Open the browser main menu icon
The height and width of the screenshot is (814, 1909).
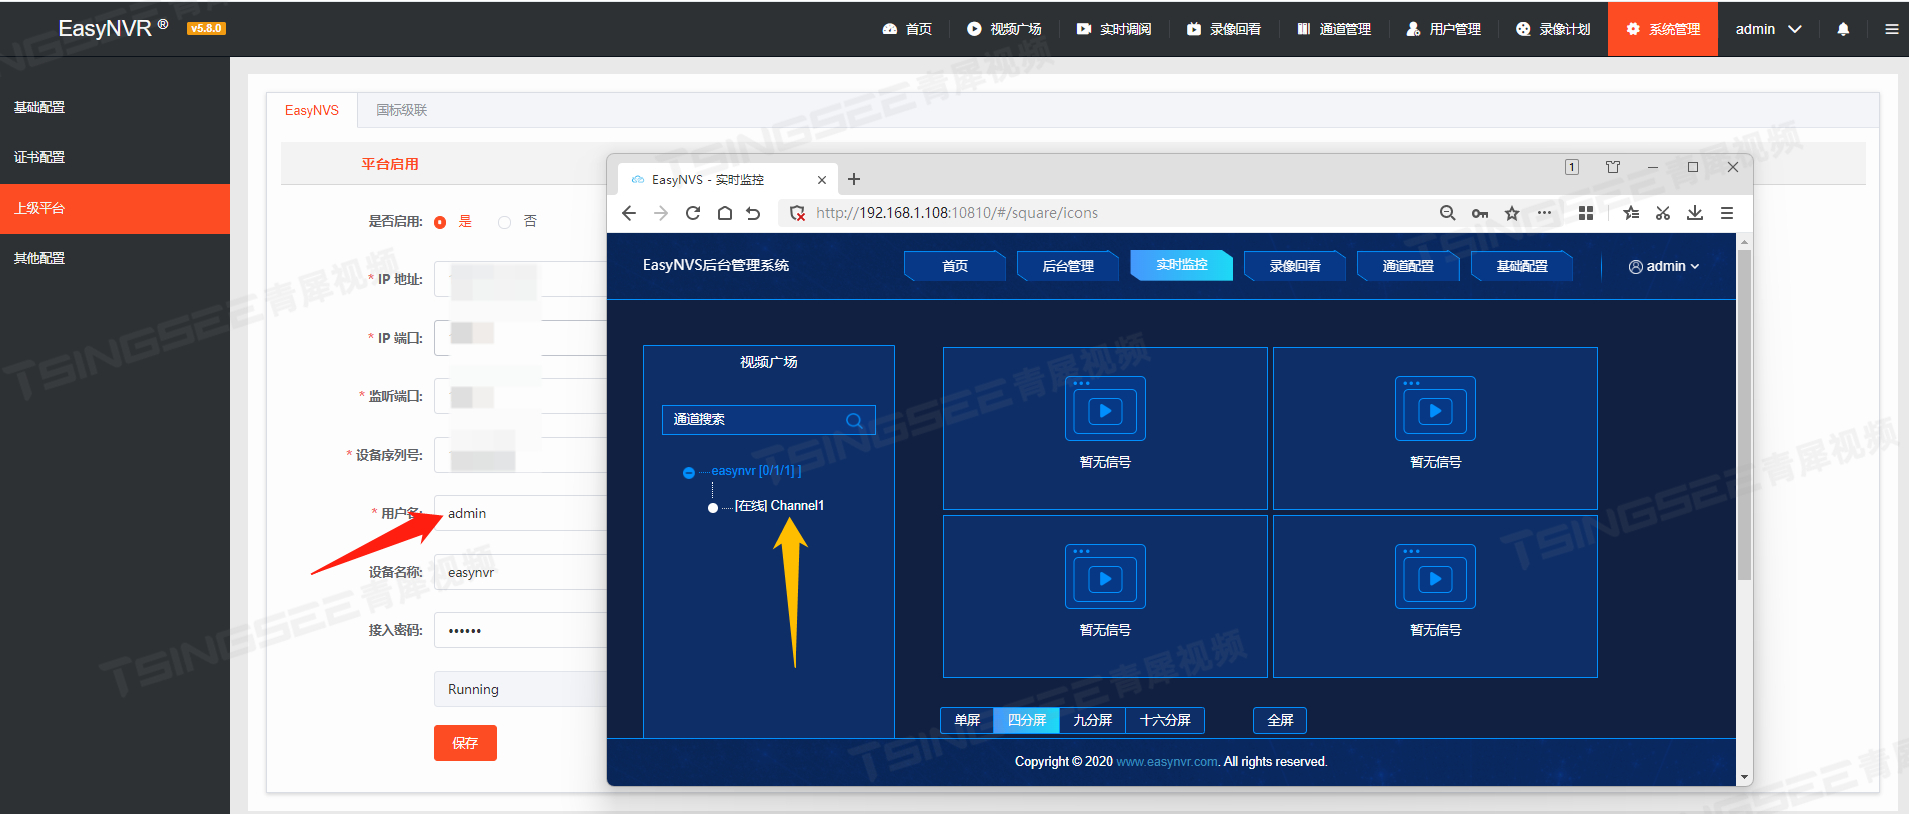tap(1727, 213)
